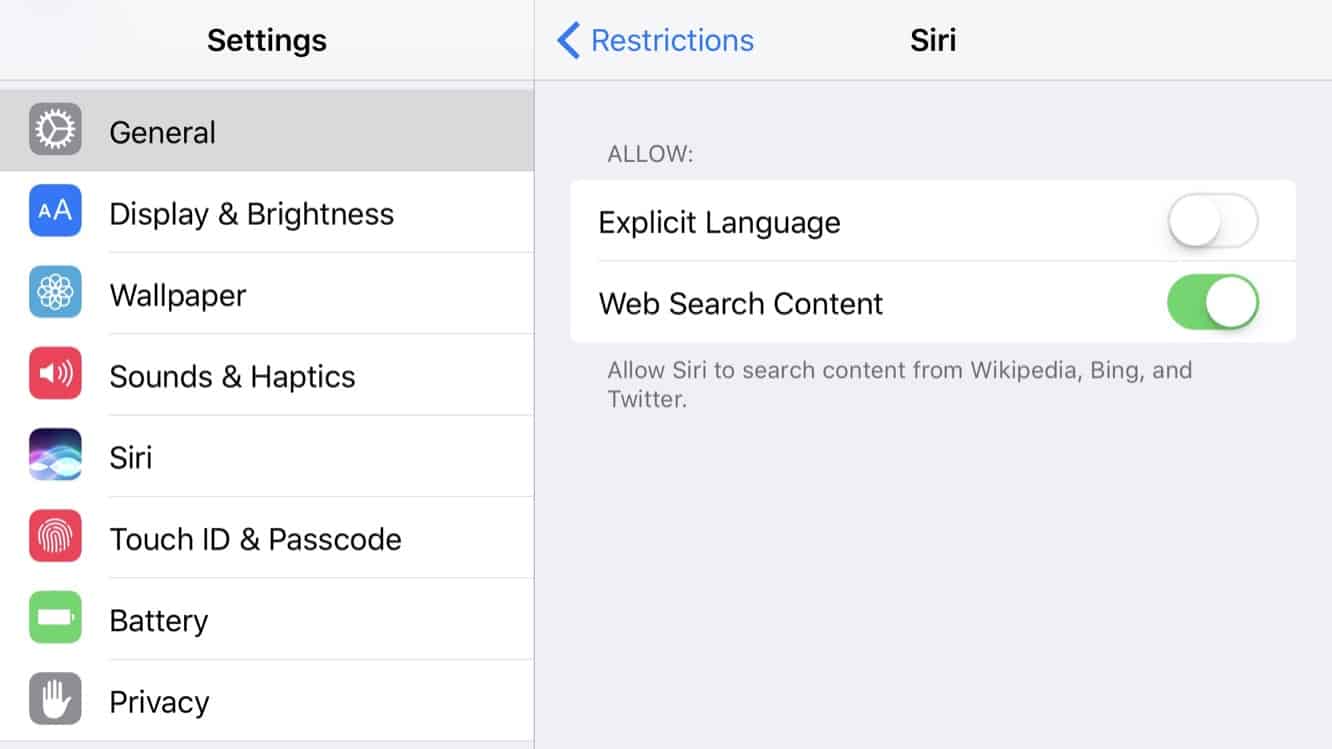
Task: Click the Explicit Language row label
Action: 719,222
